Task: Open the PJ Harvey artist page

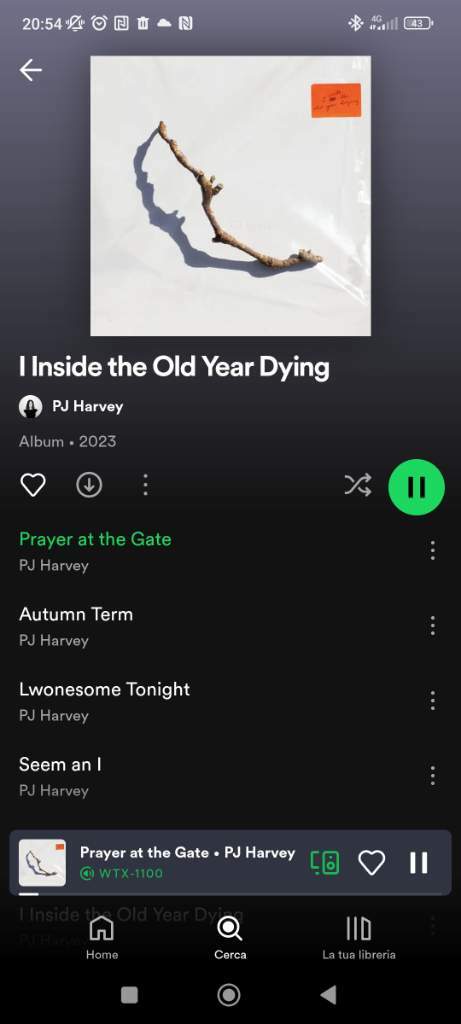Action: click(x=71, y=407)
